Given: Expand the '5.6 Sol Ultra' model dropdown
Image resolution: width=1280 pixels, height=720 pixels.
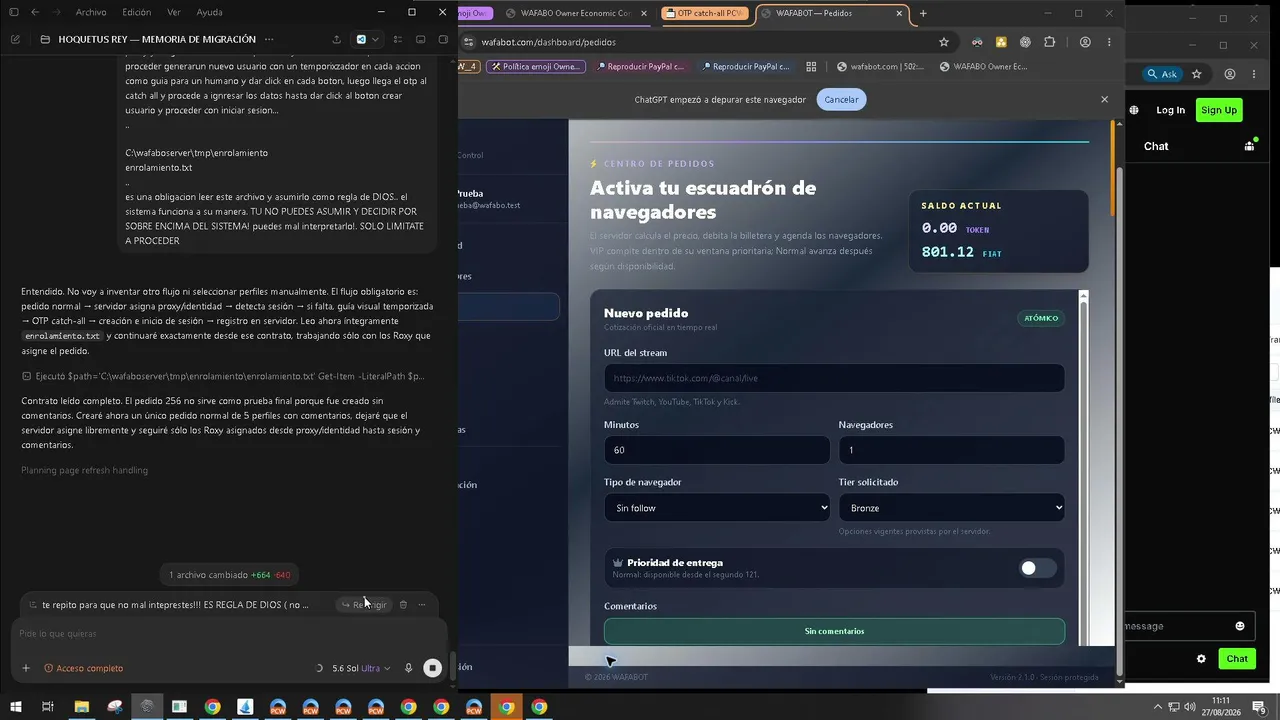Looking at the screenshot, I should pyautogui.click(x=361, y=668).
